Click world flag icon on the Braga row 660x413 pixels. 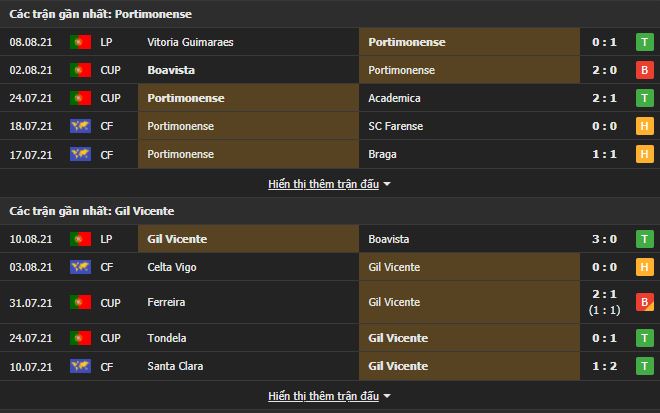80,154
